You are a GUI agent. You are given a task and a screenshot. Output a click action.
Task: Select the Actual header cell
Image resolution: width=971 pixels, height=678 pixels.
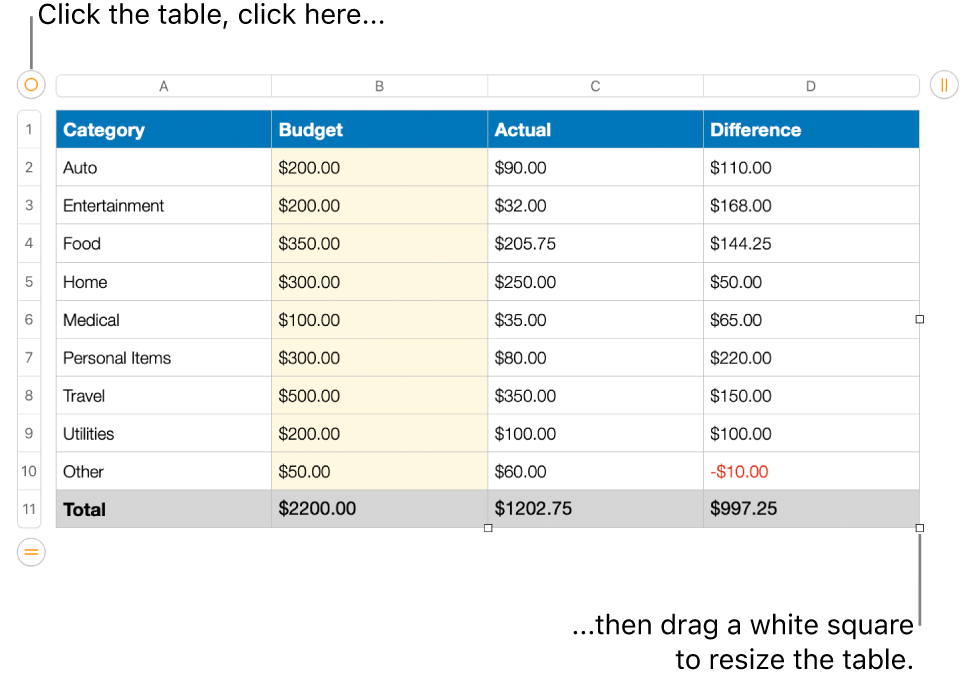(595, 129)
